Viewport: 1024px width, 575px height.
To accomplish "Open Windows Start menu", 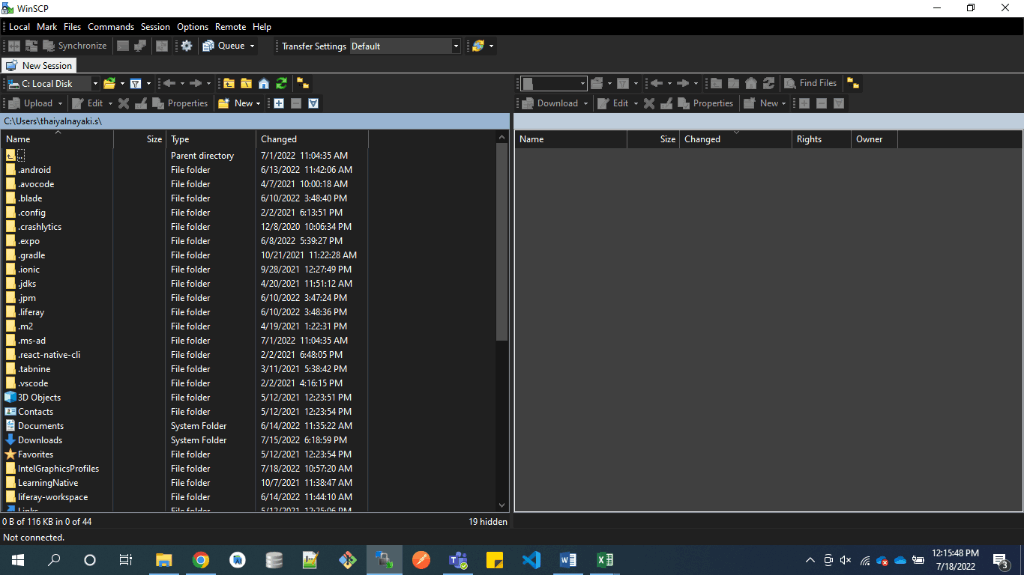I will click(x=18, y=560).
